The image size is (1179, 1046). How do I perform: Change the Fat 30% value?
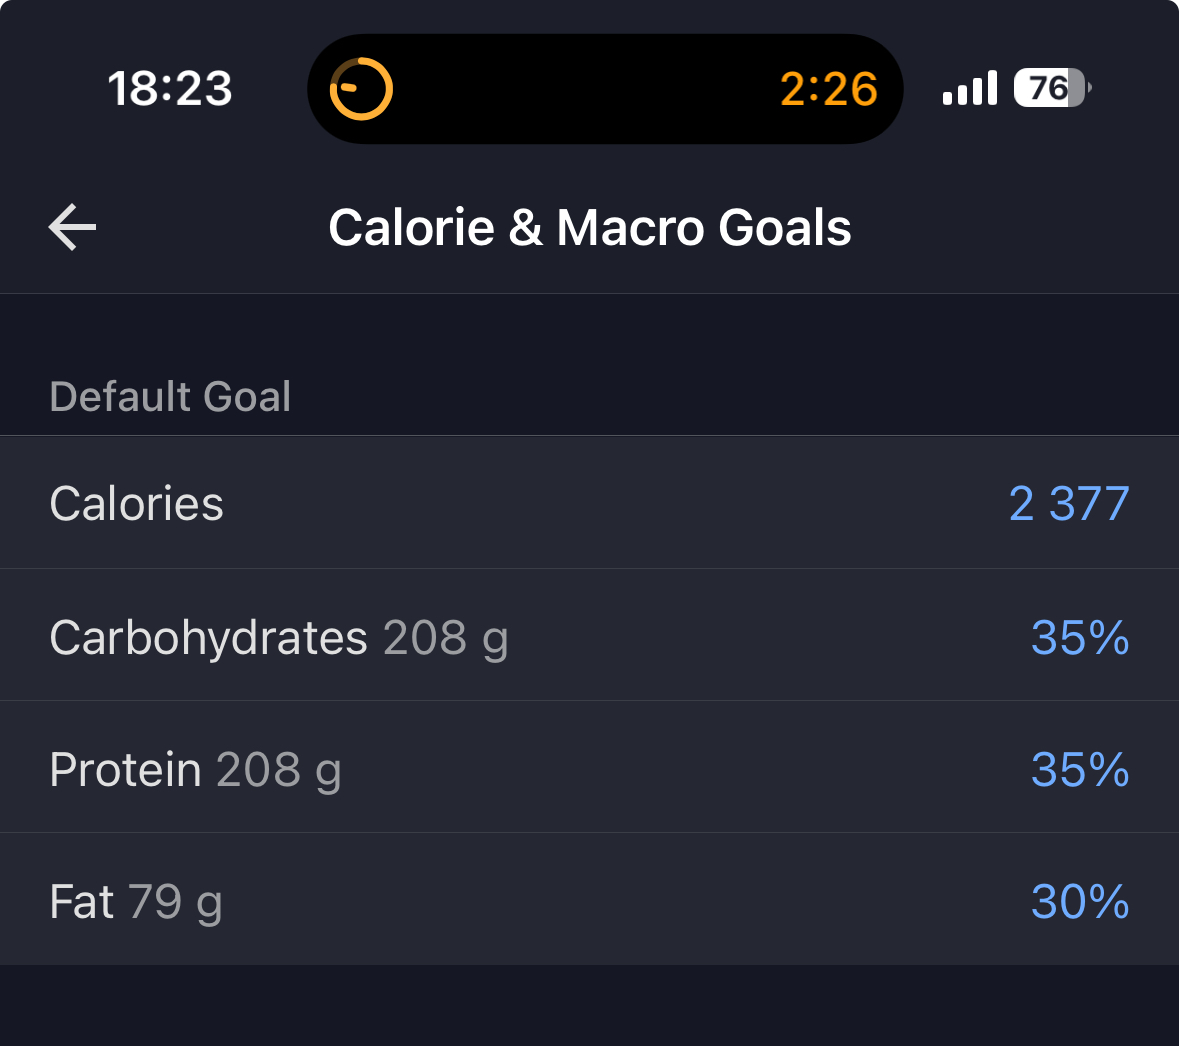1080,901
